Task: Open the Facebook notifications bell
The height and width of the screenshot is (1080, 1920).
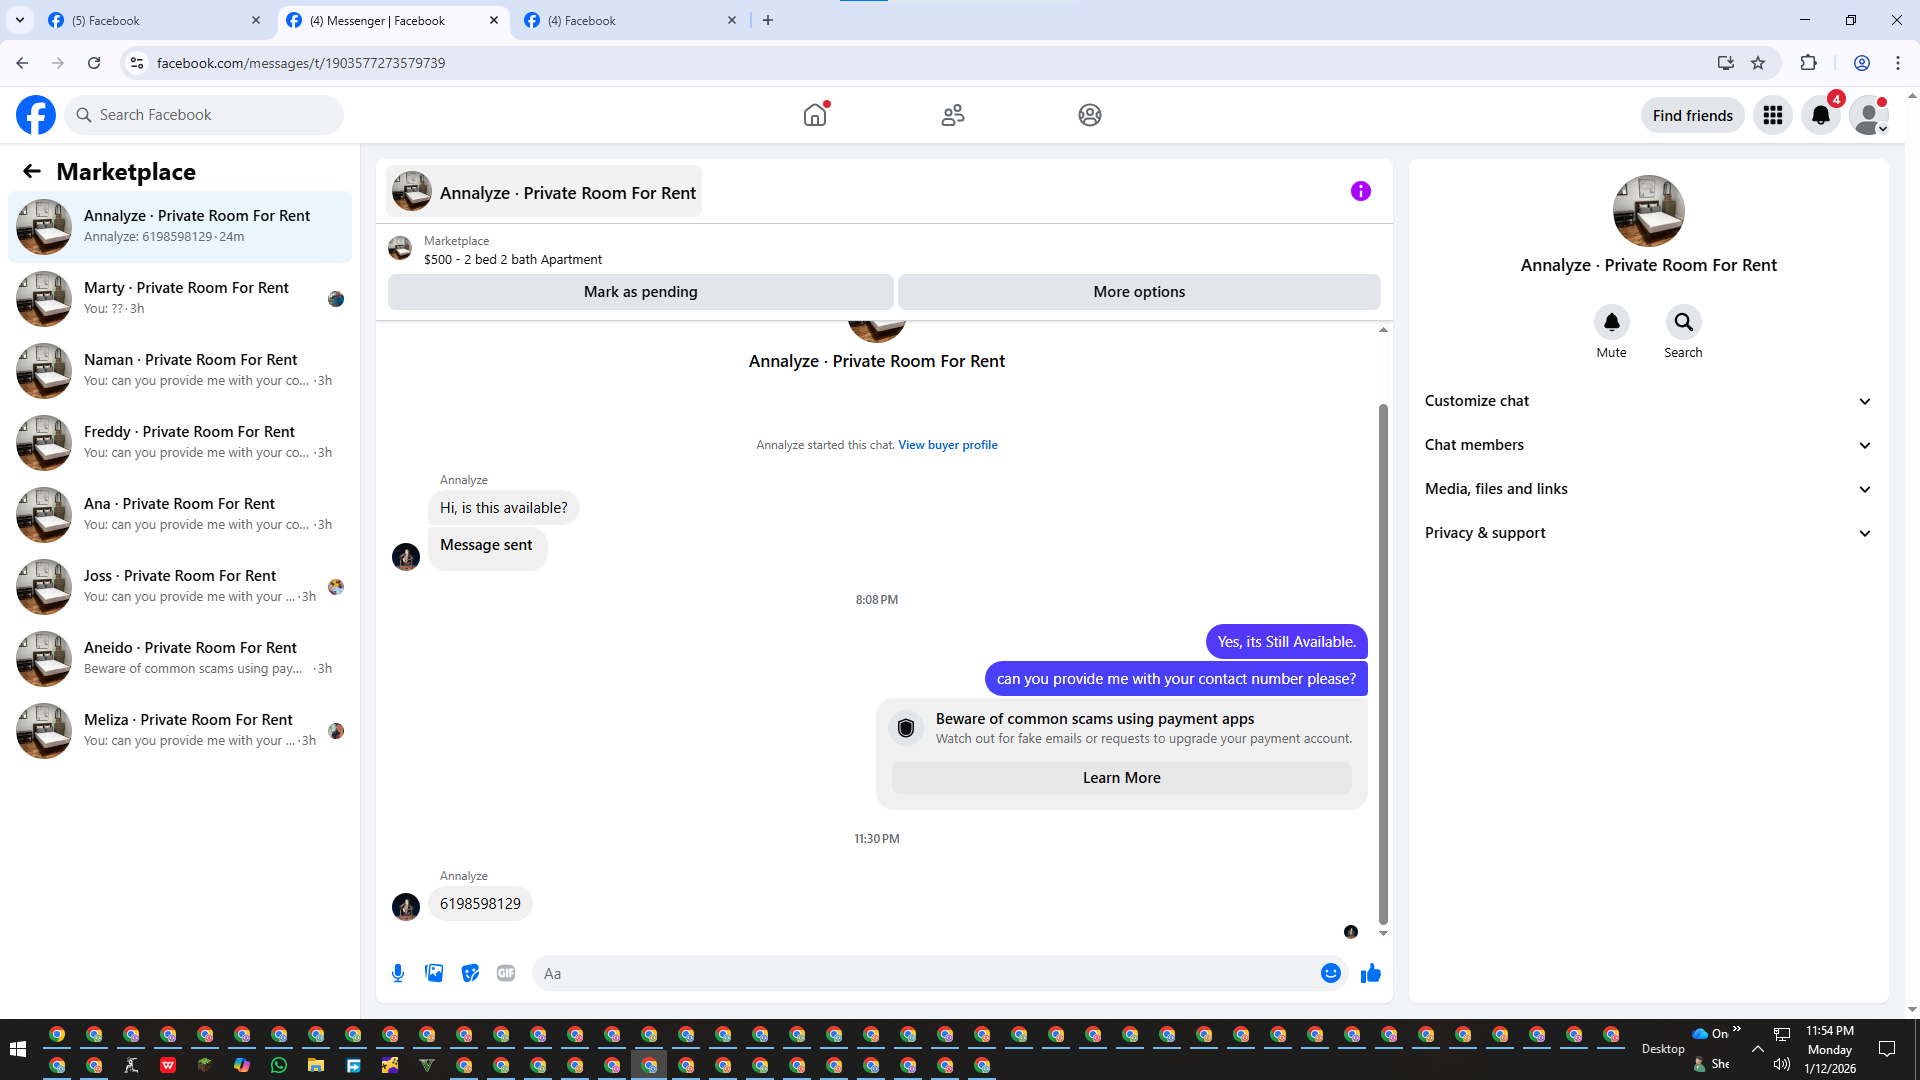Action: (x=1820, y=115)
